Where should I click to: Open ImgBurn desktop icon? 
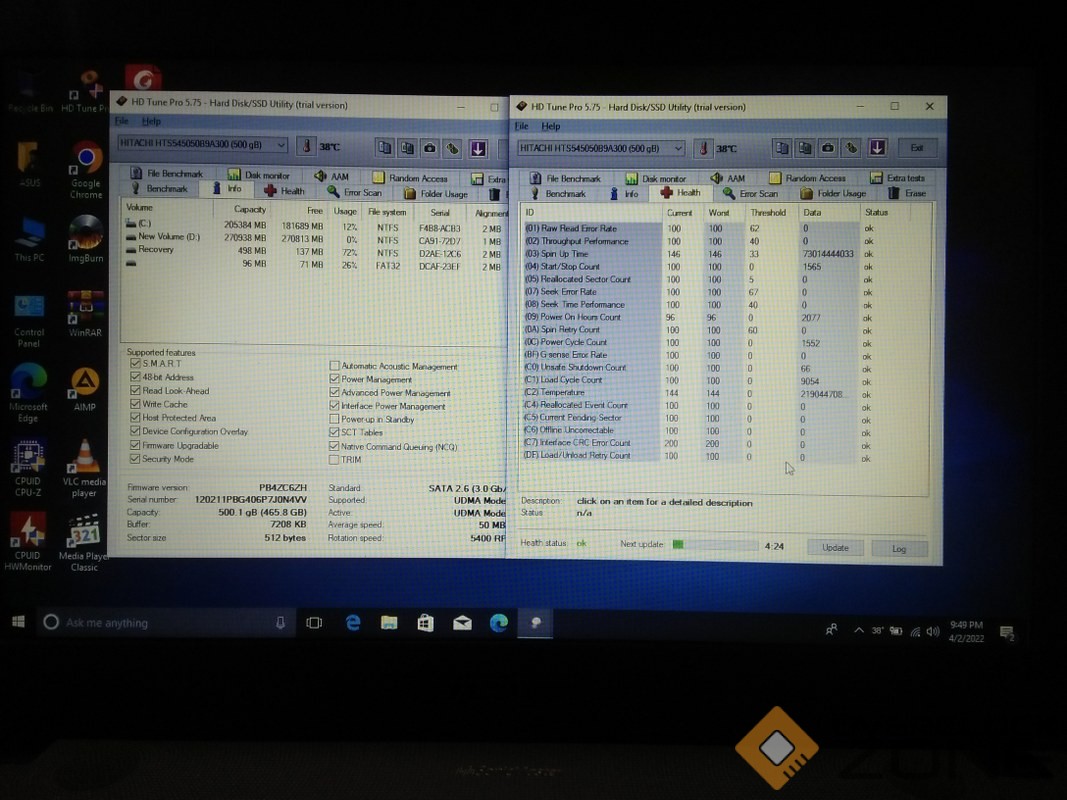[86, 238]
